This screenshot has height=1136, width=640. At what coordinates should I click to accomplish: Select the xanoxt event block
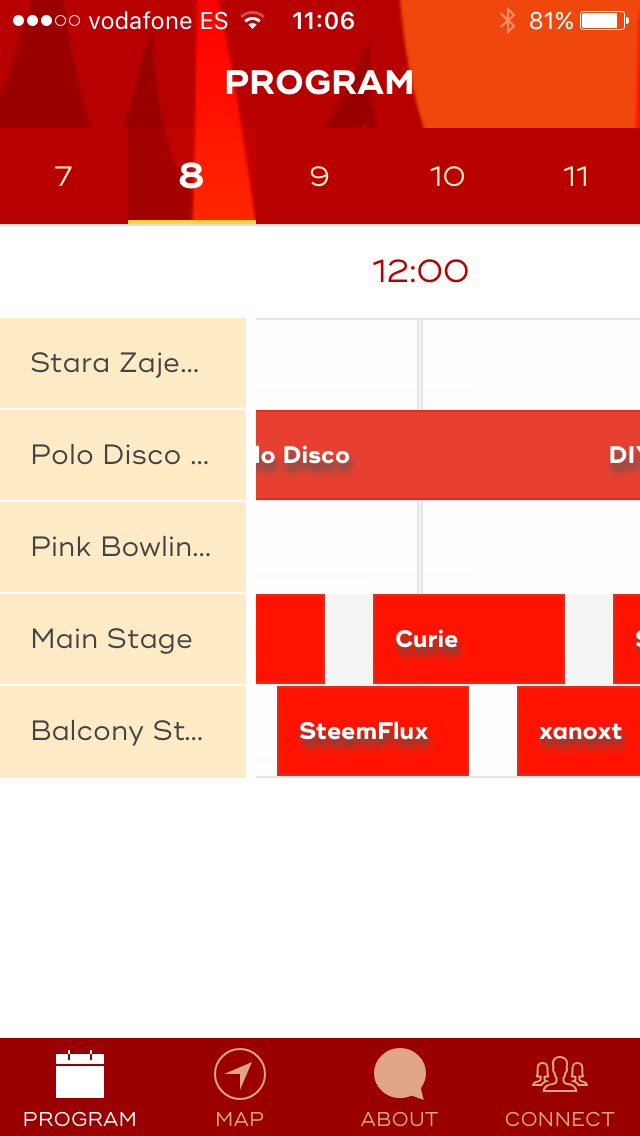click(x=579, y=731)
